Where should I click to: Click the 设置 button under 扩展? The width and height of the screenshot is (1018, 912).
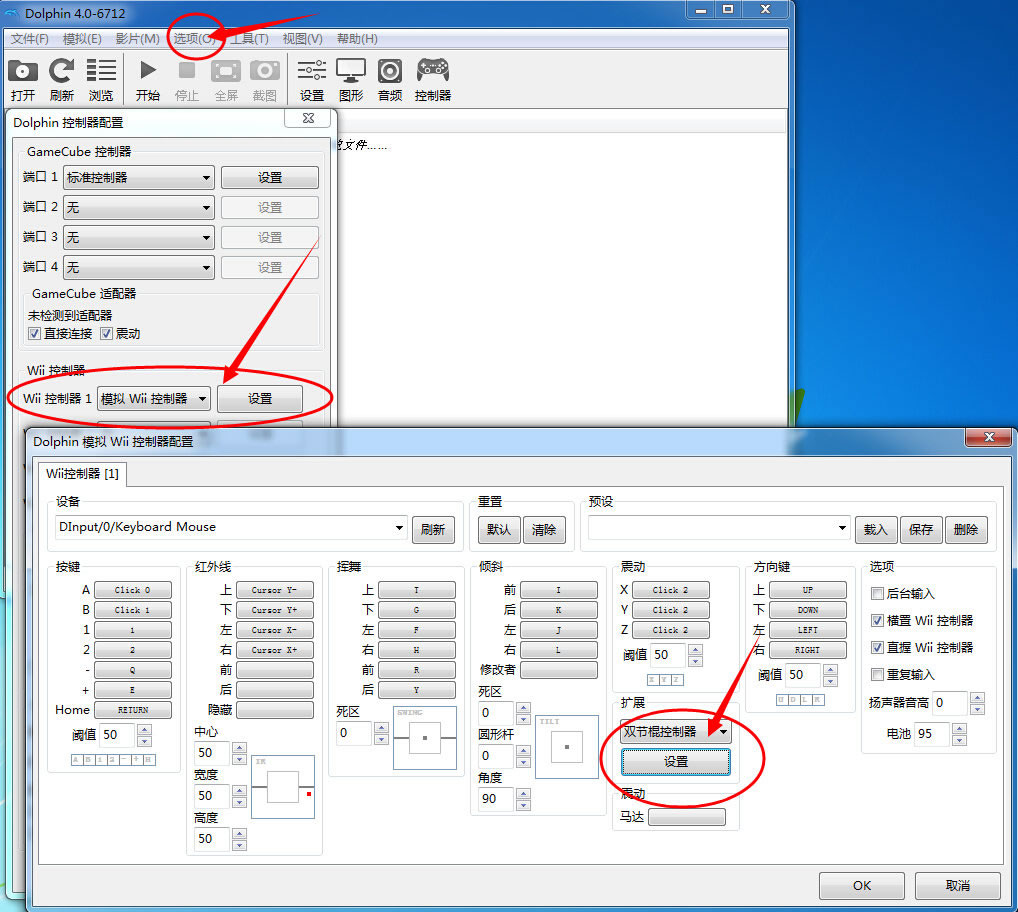pos(676,761)
